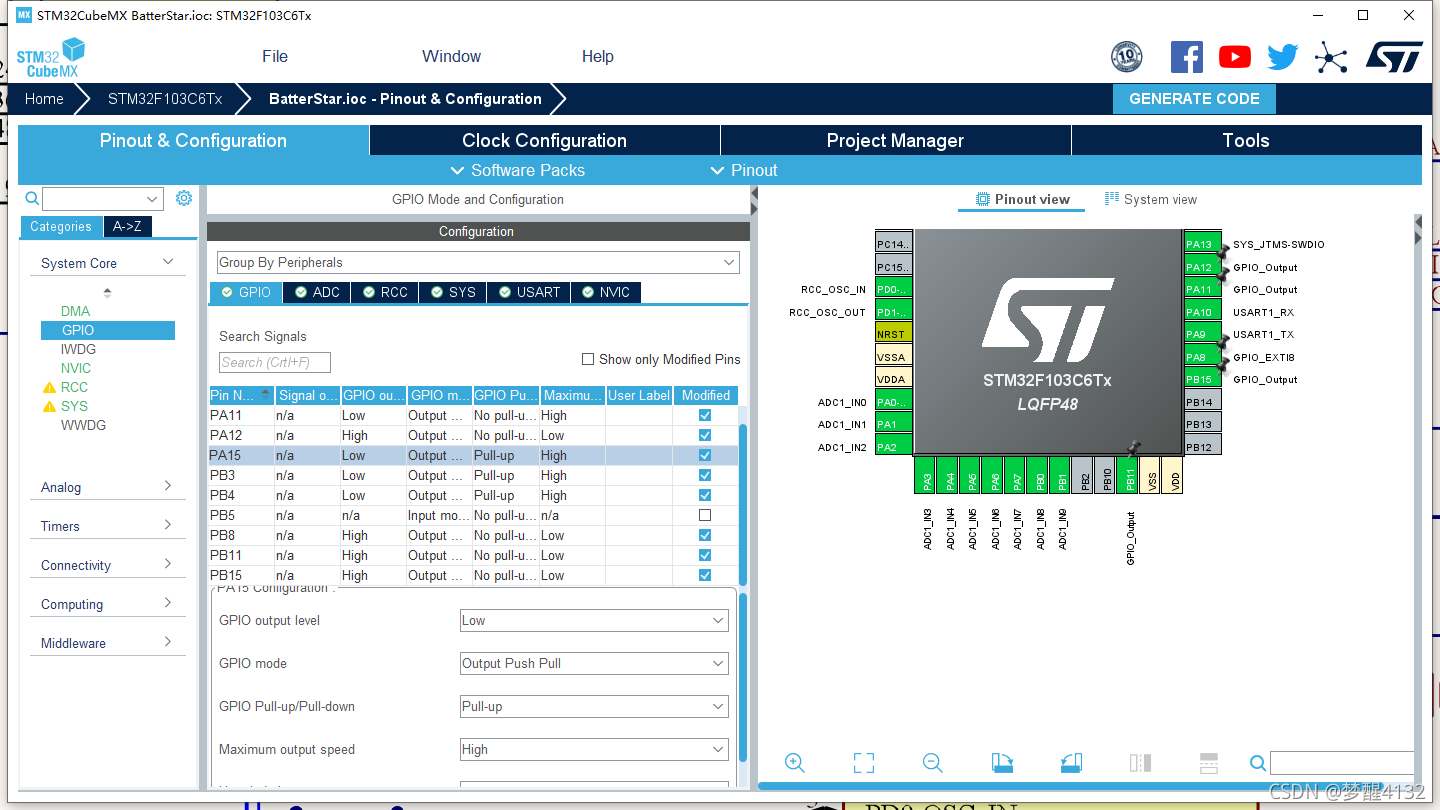Collapse the System Core category
Viewport: 1440px width, 810px height.
coord(107,263)
